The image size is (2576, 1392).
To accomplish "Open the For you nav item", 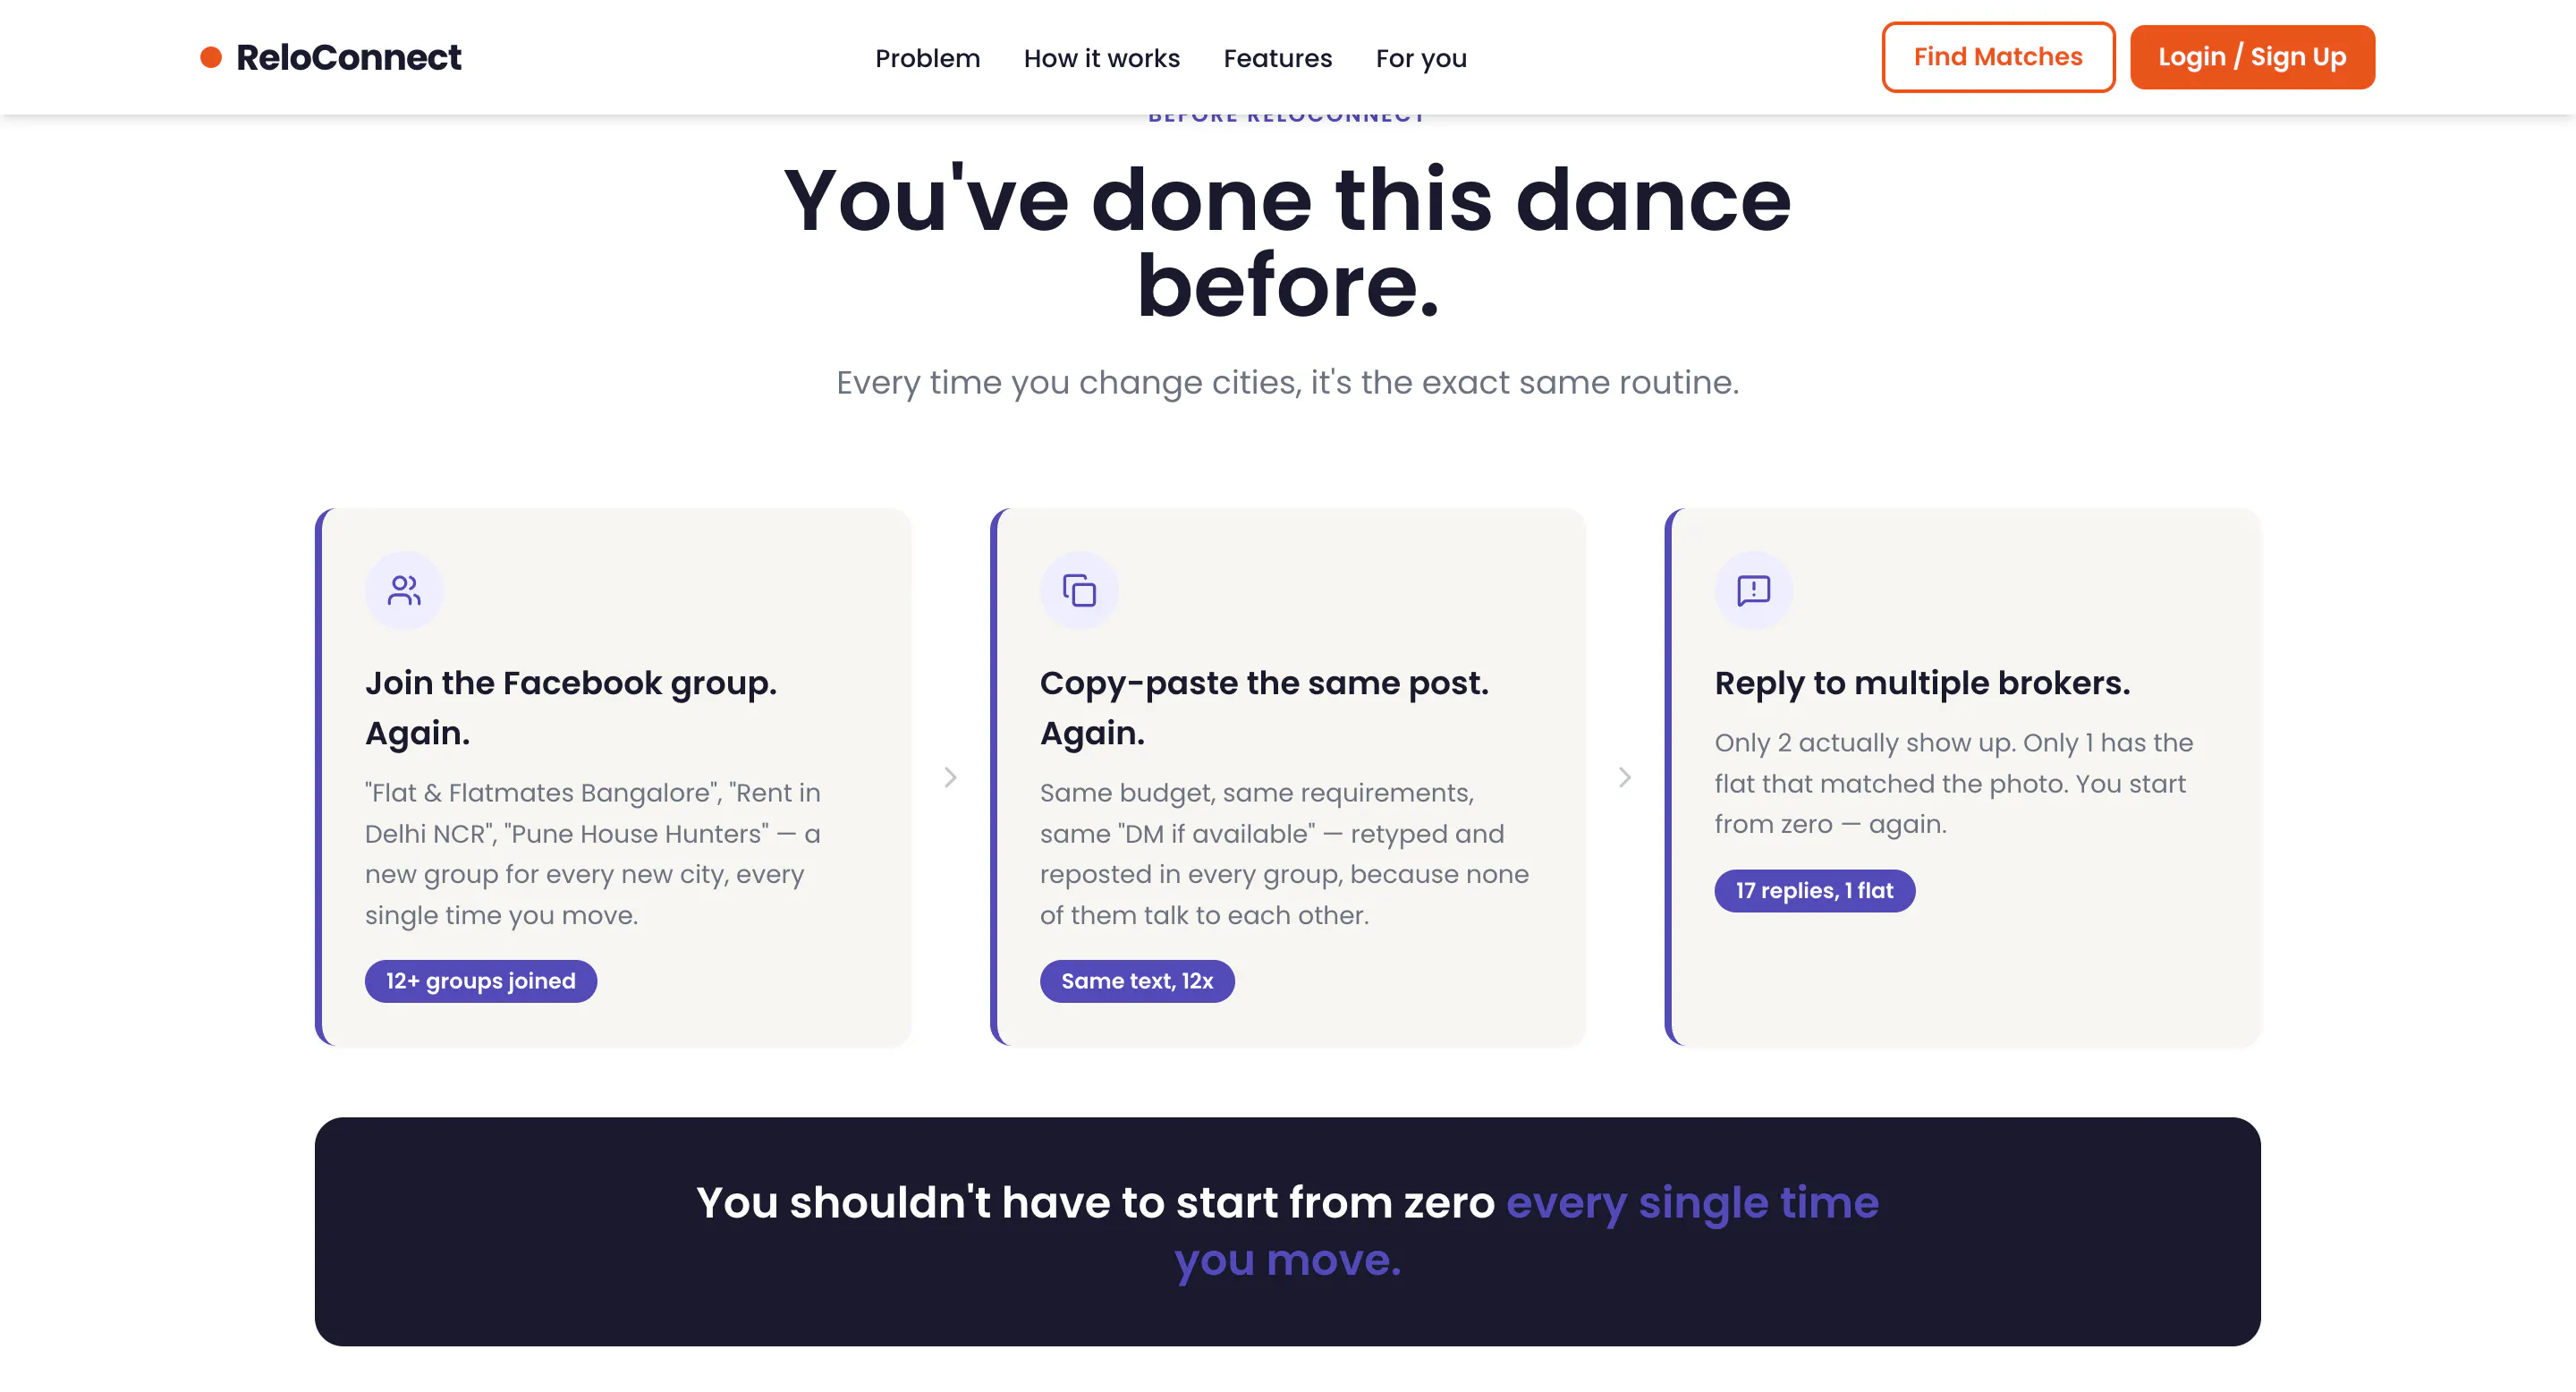I will [x=1421, y=58].
